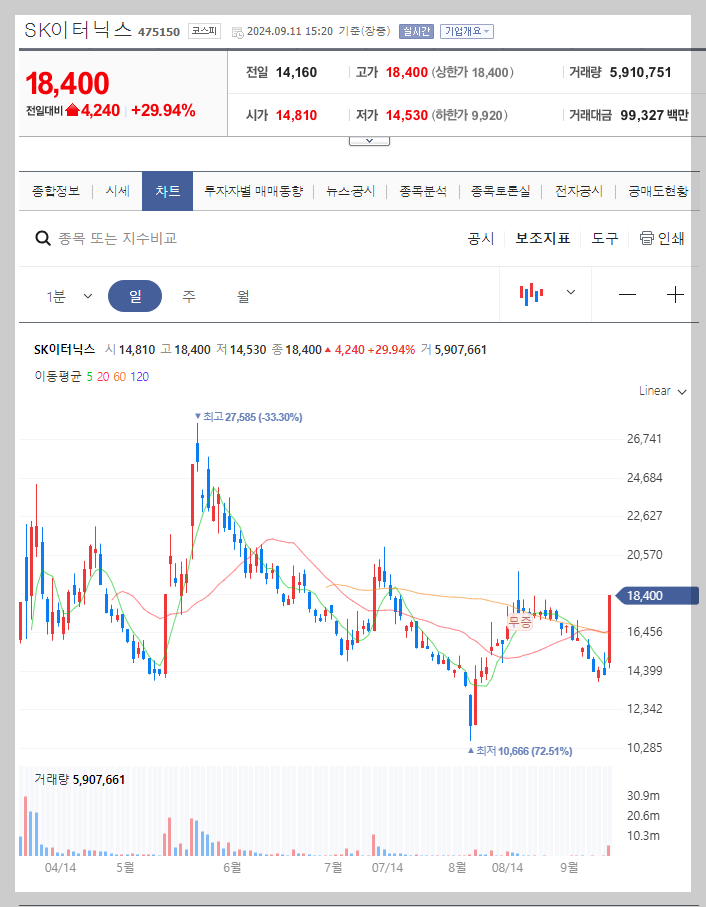706x907 pixels.
Task: Click the 도구 button
Action: tap(605, 238)
